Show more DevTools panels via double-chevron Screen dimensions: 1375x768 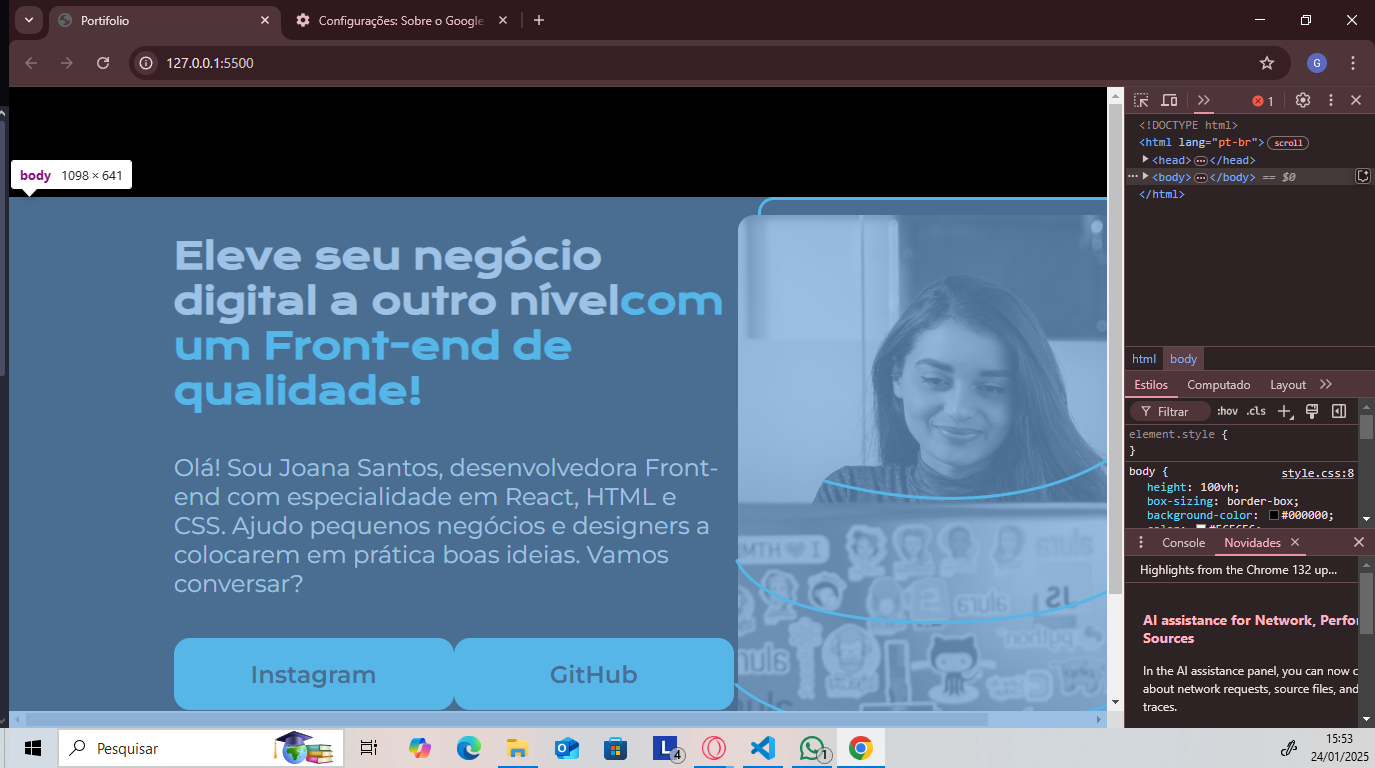tap(1204, 101)
